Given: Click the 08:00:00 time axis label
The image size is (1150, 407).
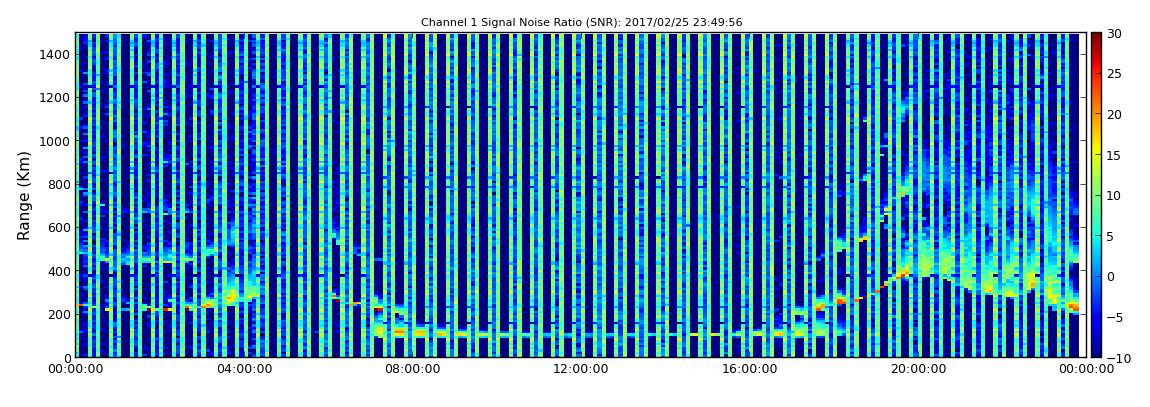Looking at the screenshot, I should coord(412,370).
